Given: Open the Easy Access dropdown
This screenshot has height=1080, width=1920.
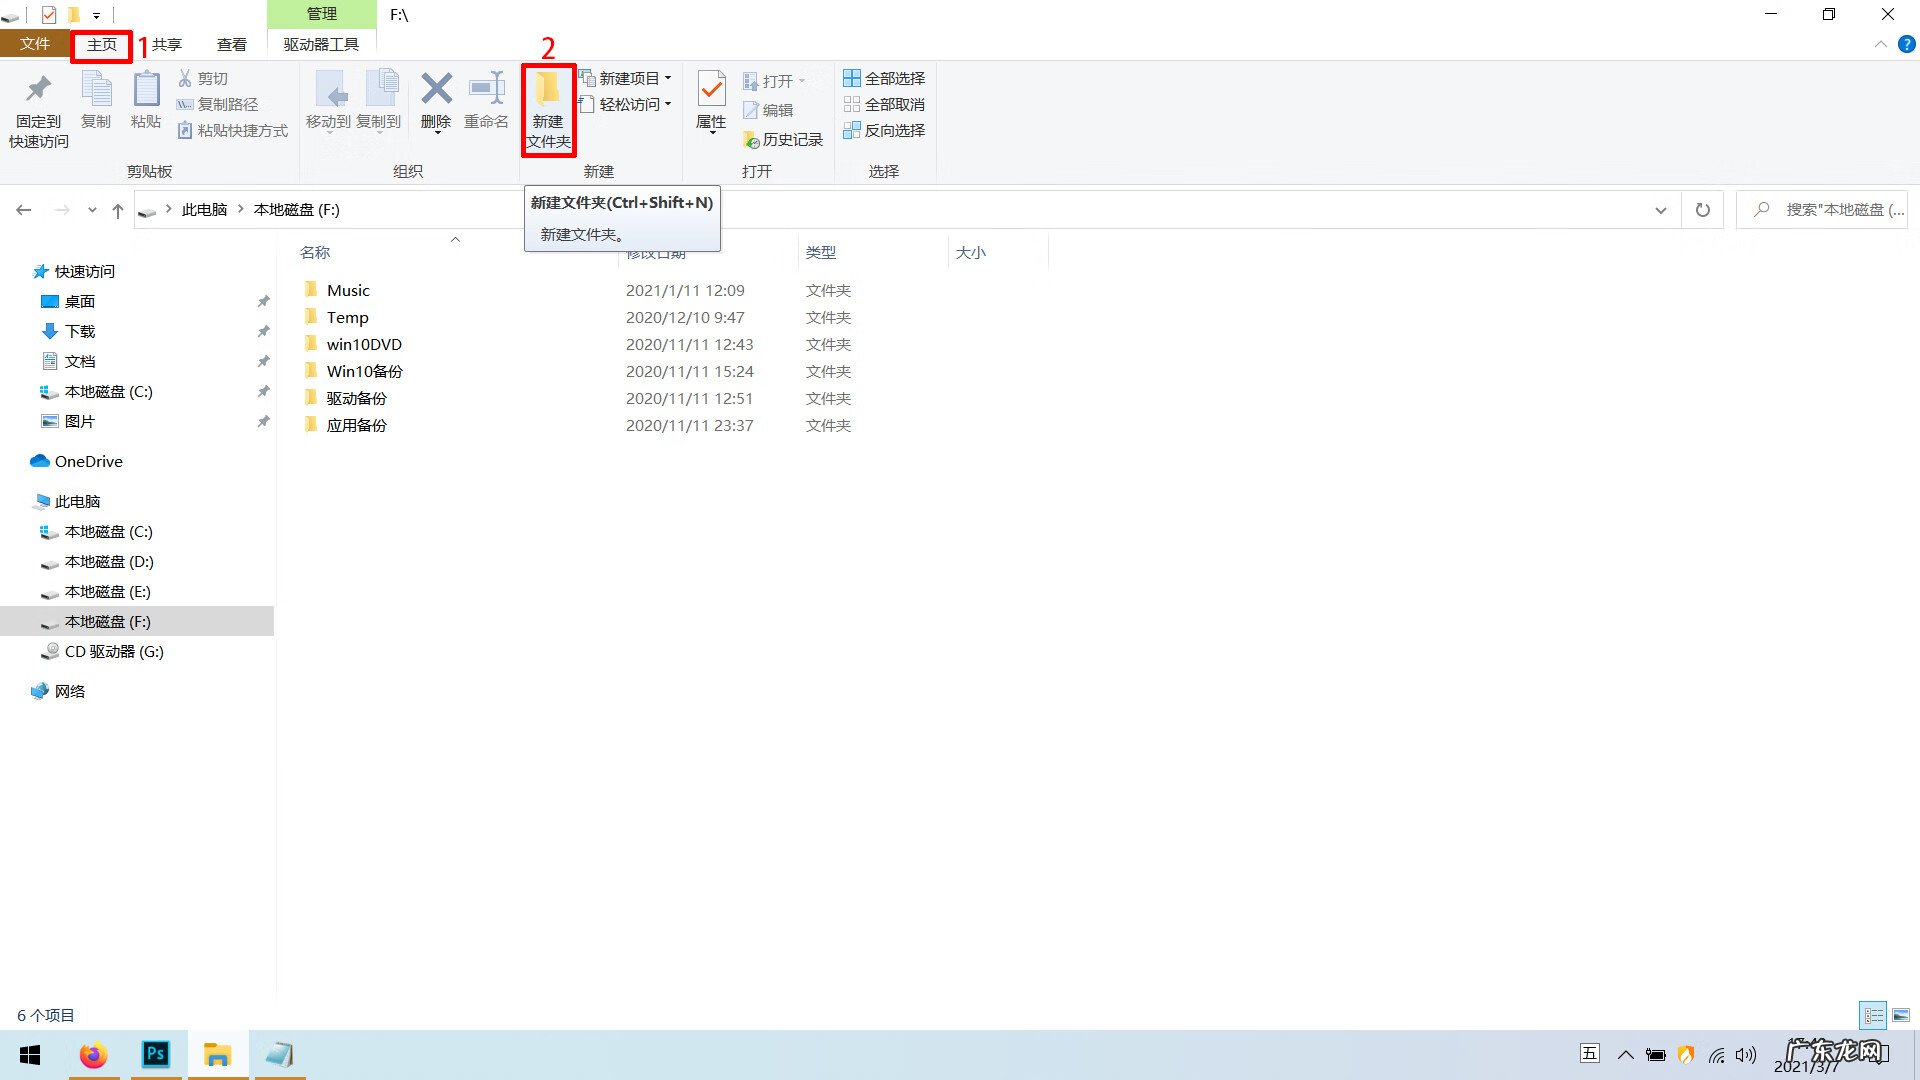Looking at the screenshot, I should click(x=627, y=104).
